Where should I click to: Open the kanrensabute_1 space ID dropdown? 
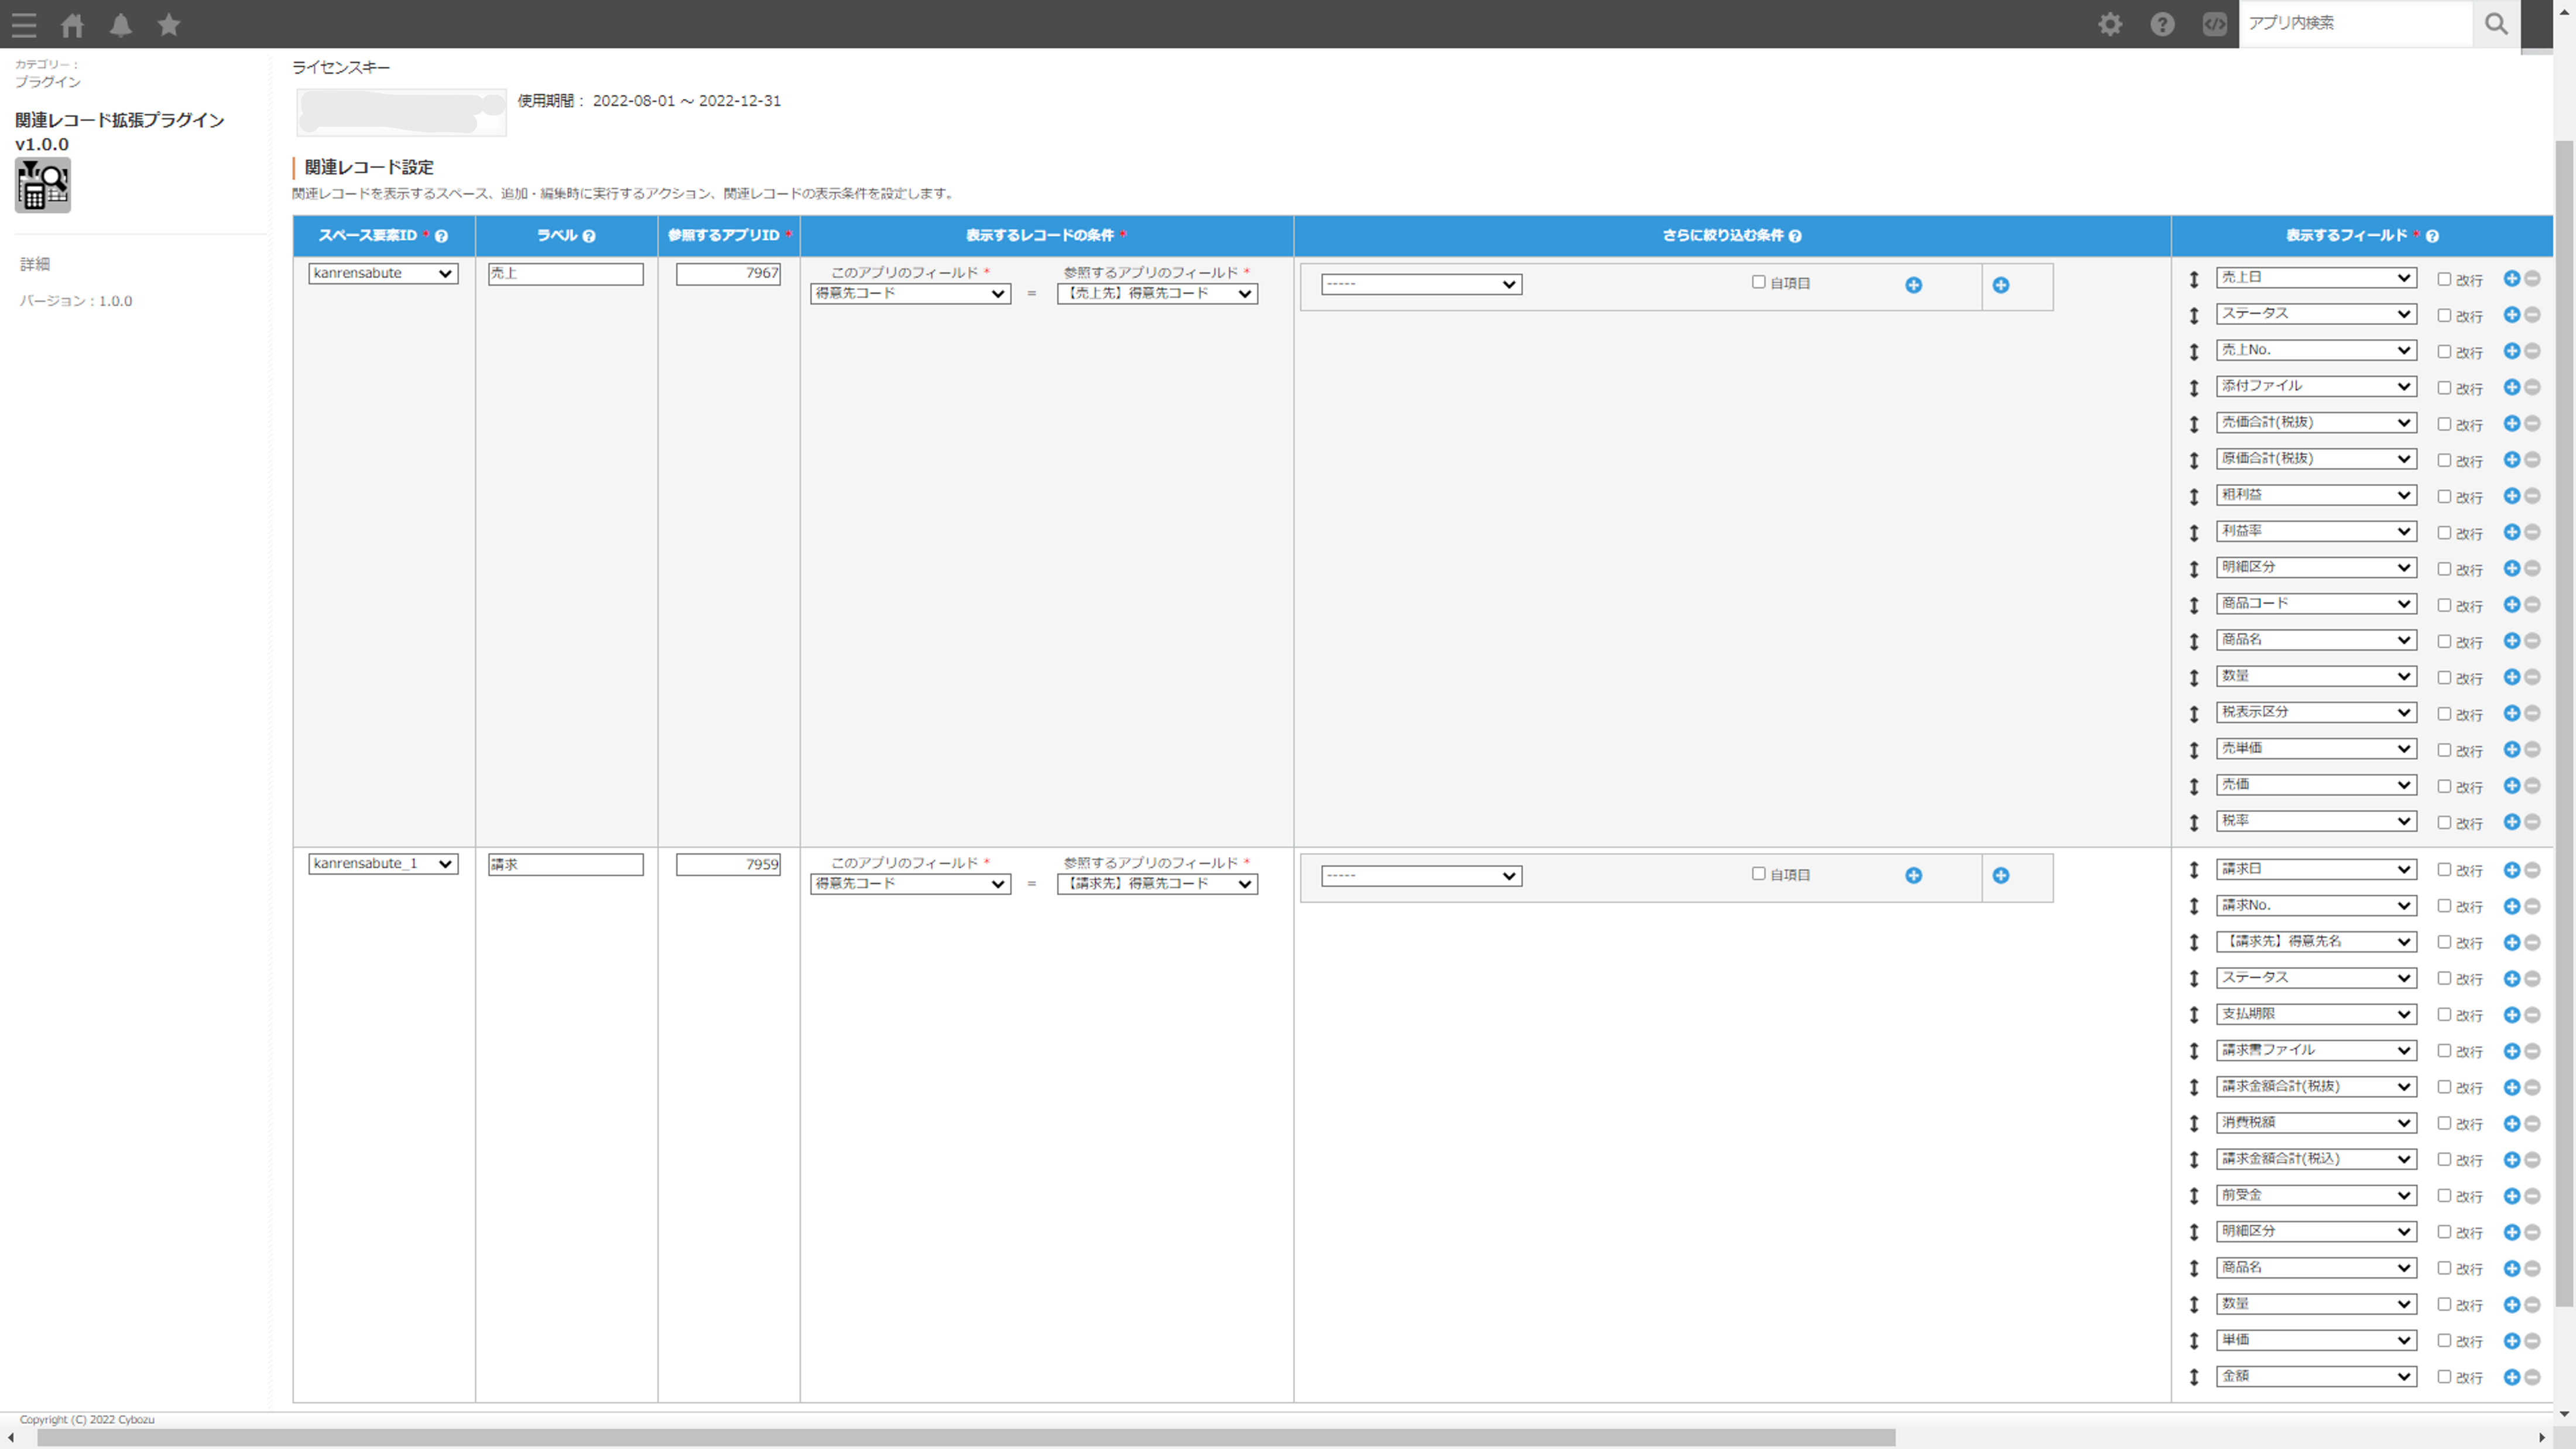click(383, 864)
